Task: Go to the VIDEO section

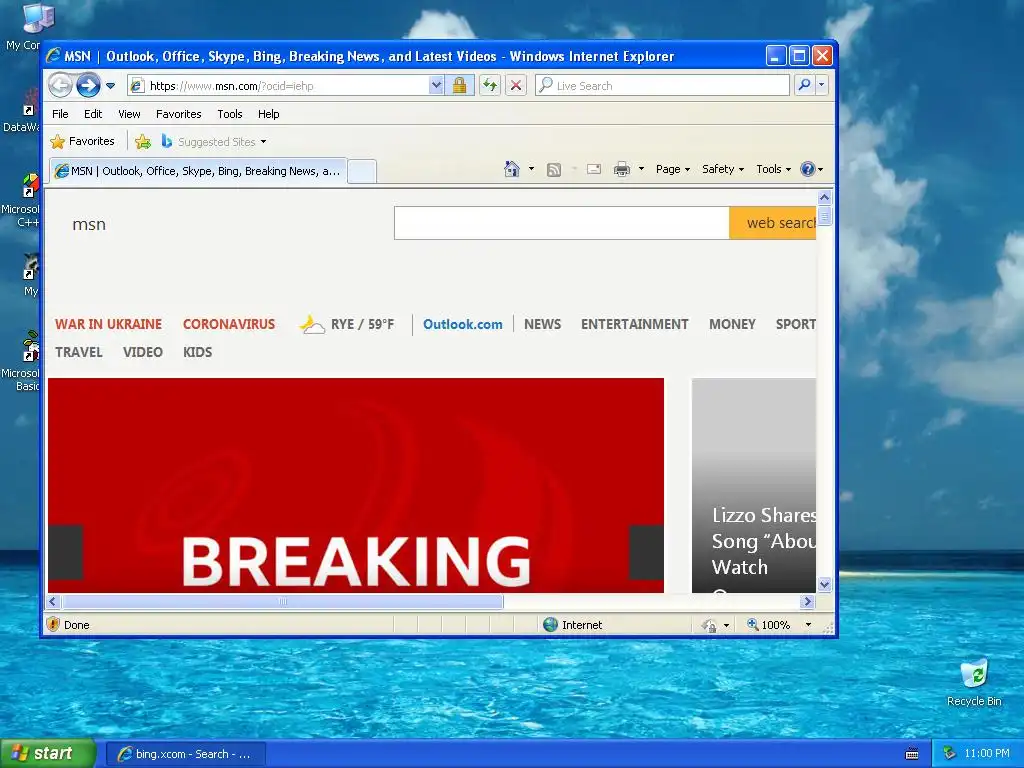Action: tap(142, 352)
